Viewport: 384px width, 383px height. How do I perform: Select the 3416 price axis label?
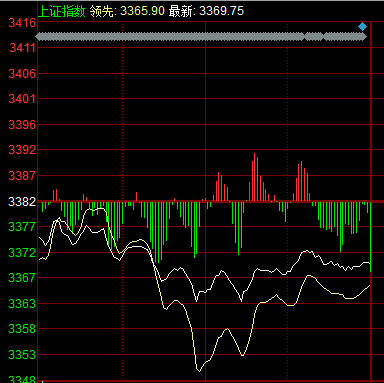(22, 23)
